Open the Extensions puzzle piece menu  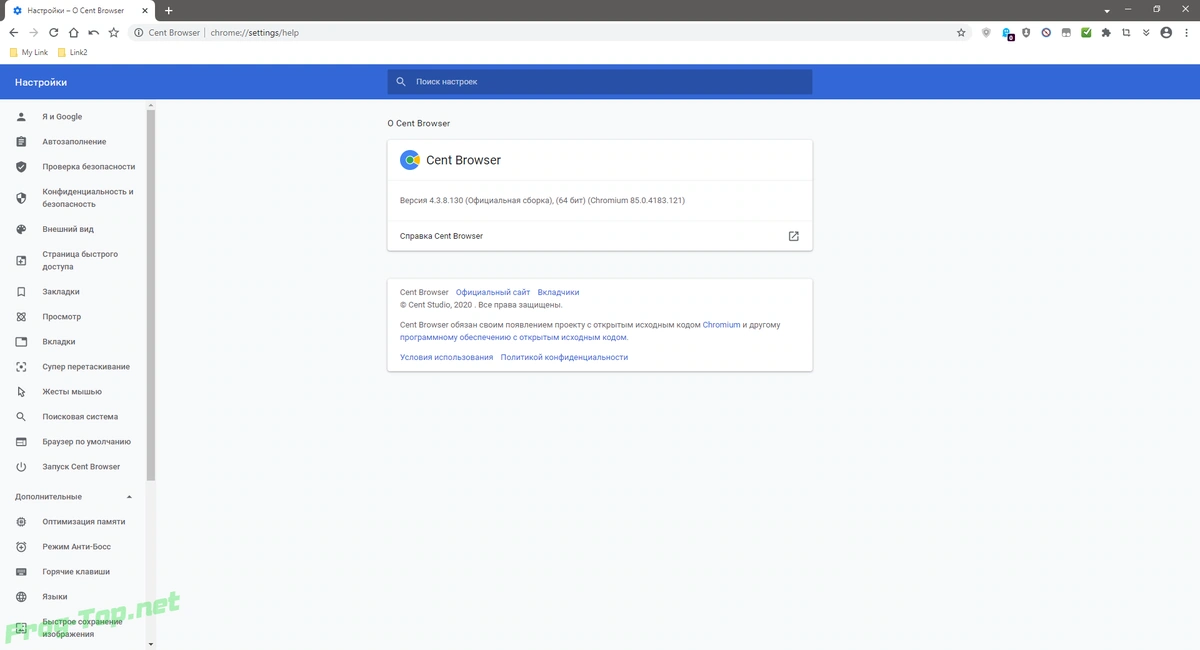tap(1106, 32)
